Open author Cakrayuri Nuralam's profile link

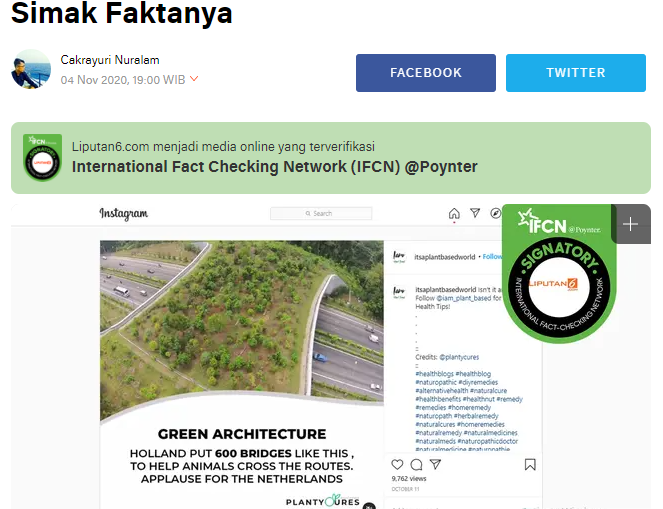click(110, 60)
